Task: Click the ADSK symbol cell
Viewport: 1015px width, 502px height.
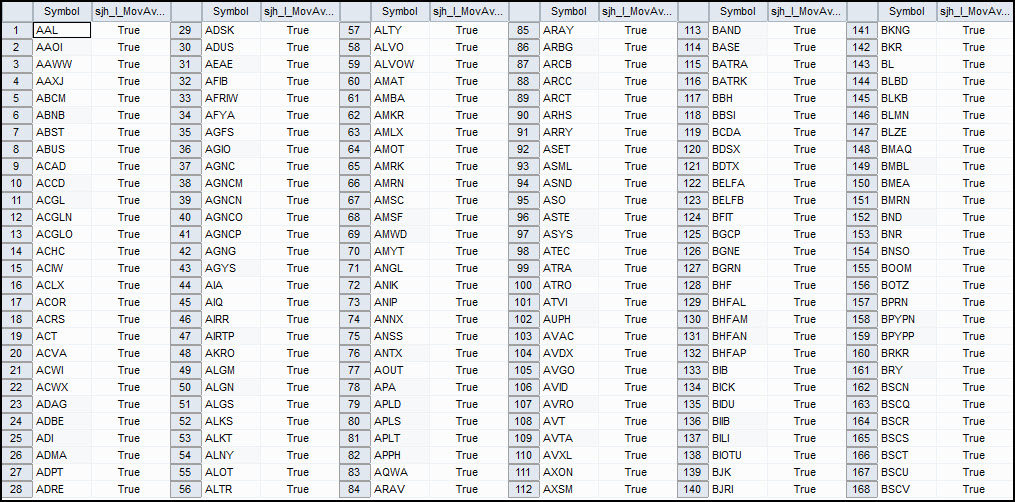Action: 231,30
